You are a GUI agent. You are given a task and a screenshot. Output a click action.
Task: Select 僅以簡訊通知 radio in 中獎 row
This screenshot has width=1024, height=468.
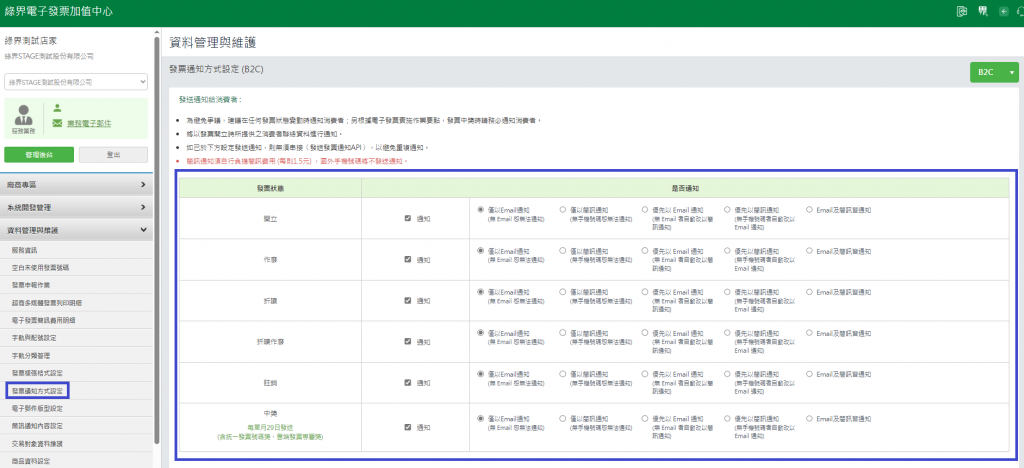[x=562, y=418]
